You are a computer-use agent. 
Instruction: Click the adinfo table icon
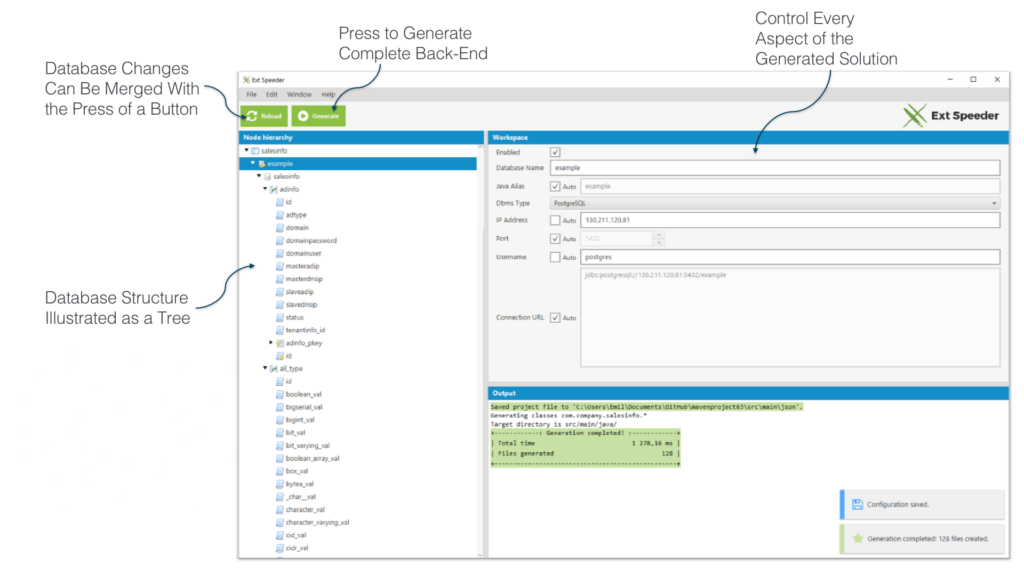point(274,189)
